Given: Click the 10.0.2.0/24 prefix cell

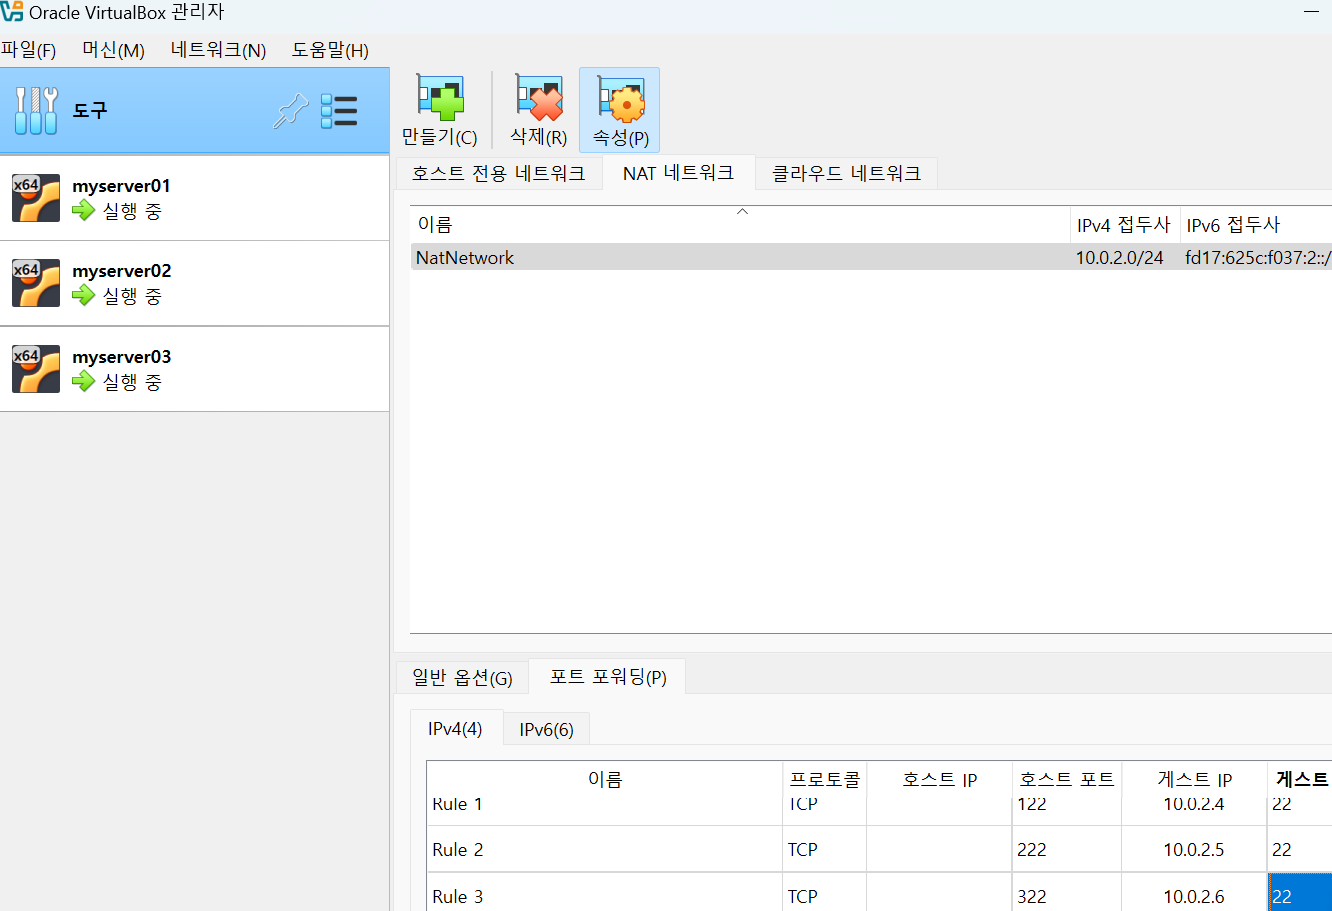Looking at the screenshot, I should pos(1120,257).
